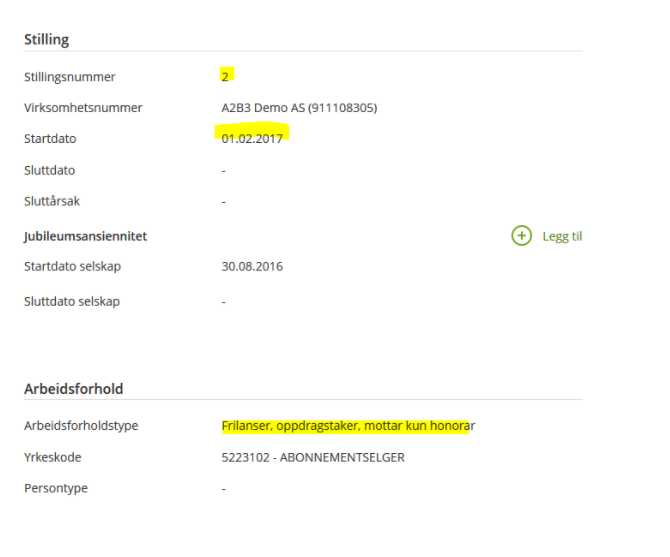Click the highlighted date 01.02.2017
Viewport: 670px width, 557px height.
point(252,138)
